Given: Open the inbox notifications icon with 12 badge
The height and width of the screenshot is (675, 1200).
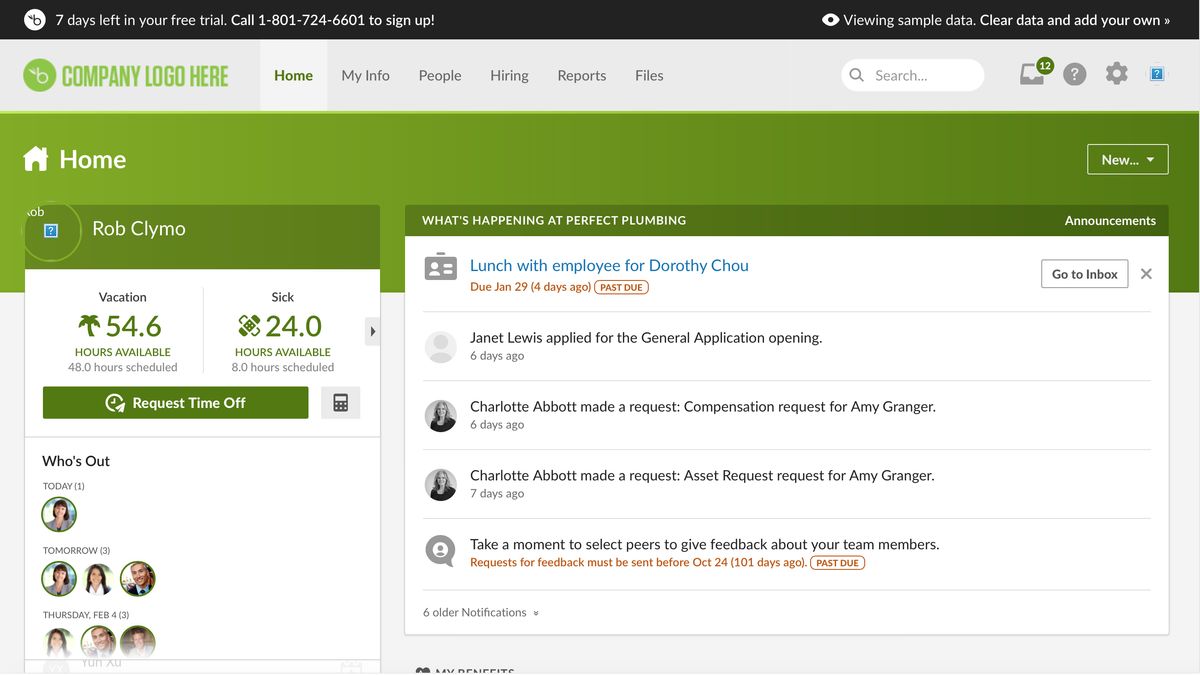Looking at the screenshot, I should point(1032,73).
